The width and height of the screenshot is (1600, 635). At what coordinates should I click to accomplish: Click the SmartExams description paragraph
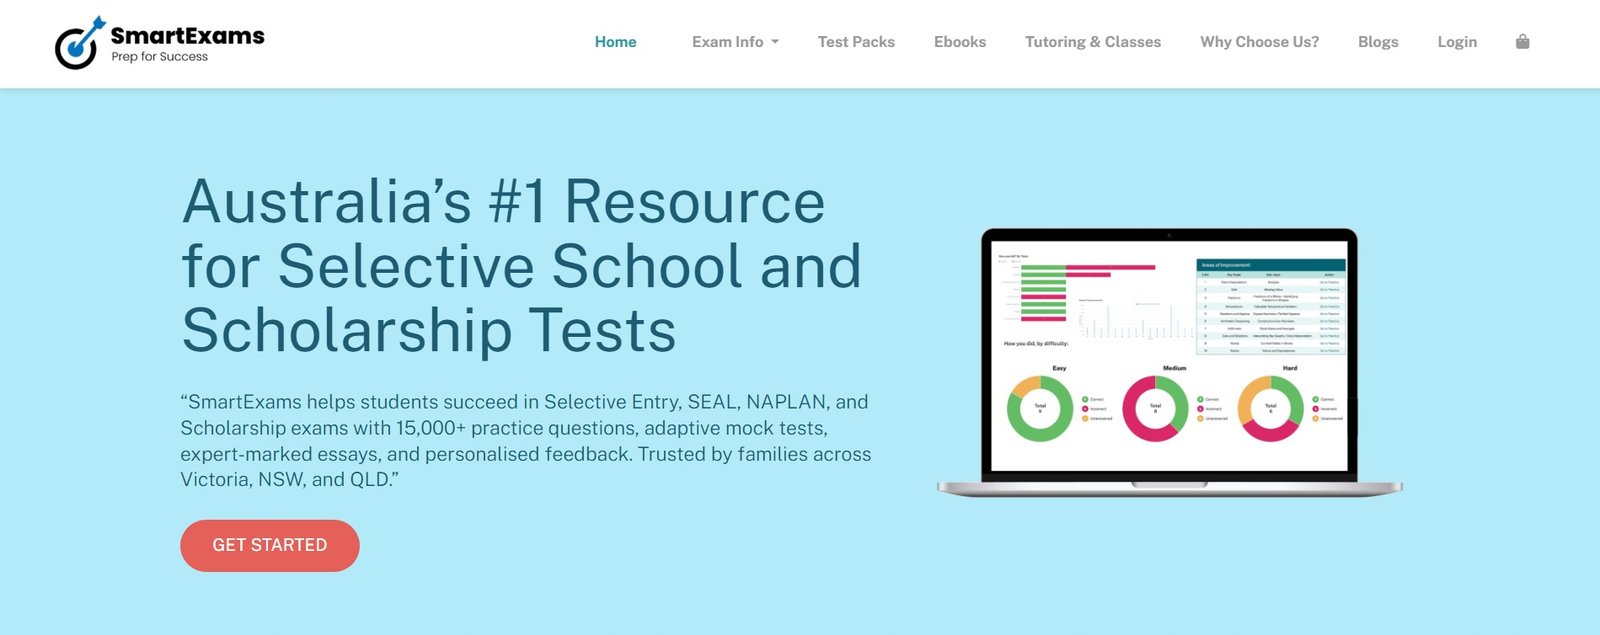pos(525,440)
